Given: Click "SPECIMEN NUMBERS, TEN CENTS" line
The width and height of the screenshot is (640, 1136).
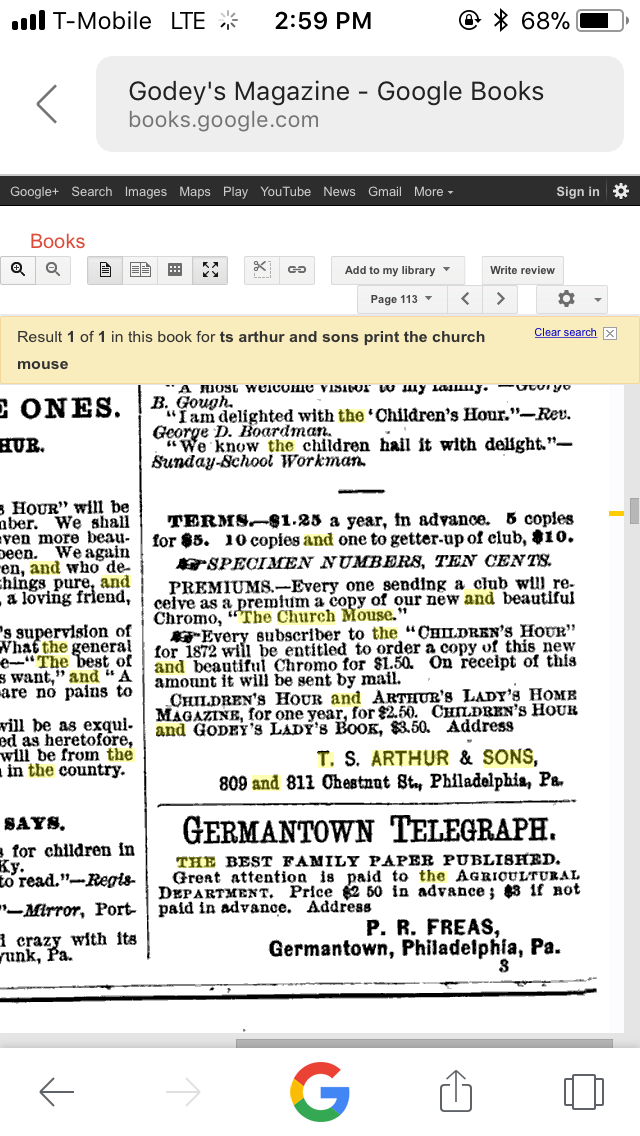Looking at the screenshot, I should point(378,561).
